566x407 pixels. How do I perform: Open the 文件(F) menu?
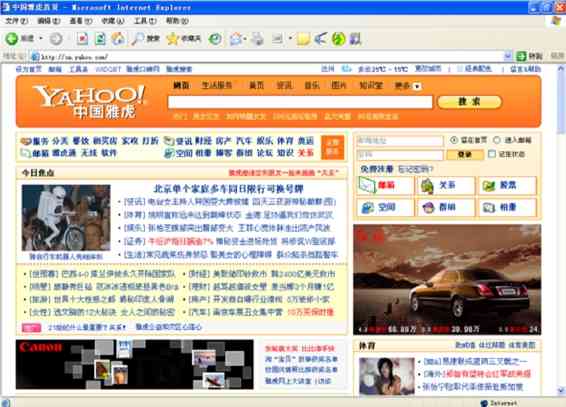click(17, 21)
